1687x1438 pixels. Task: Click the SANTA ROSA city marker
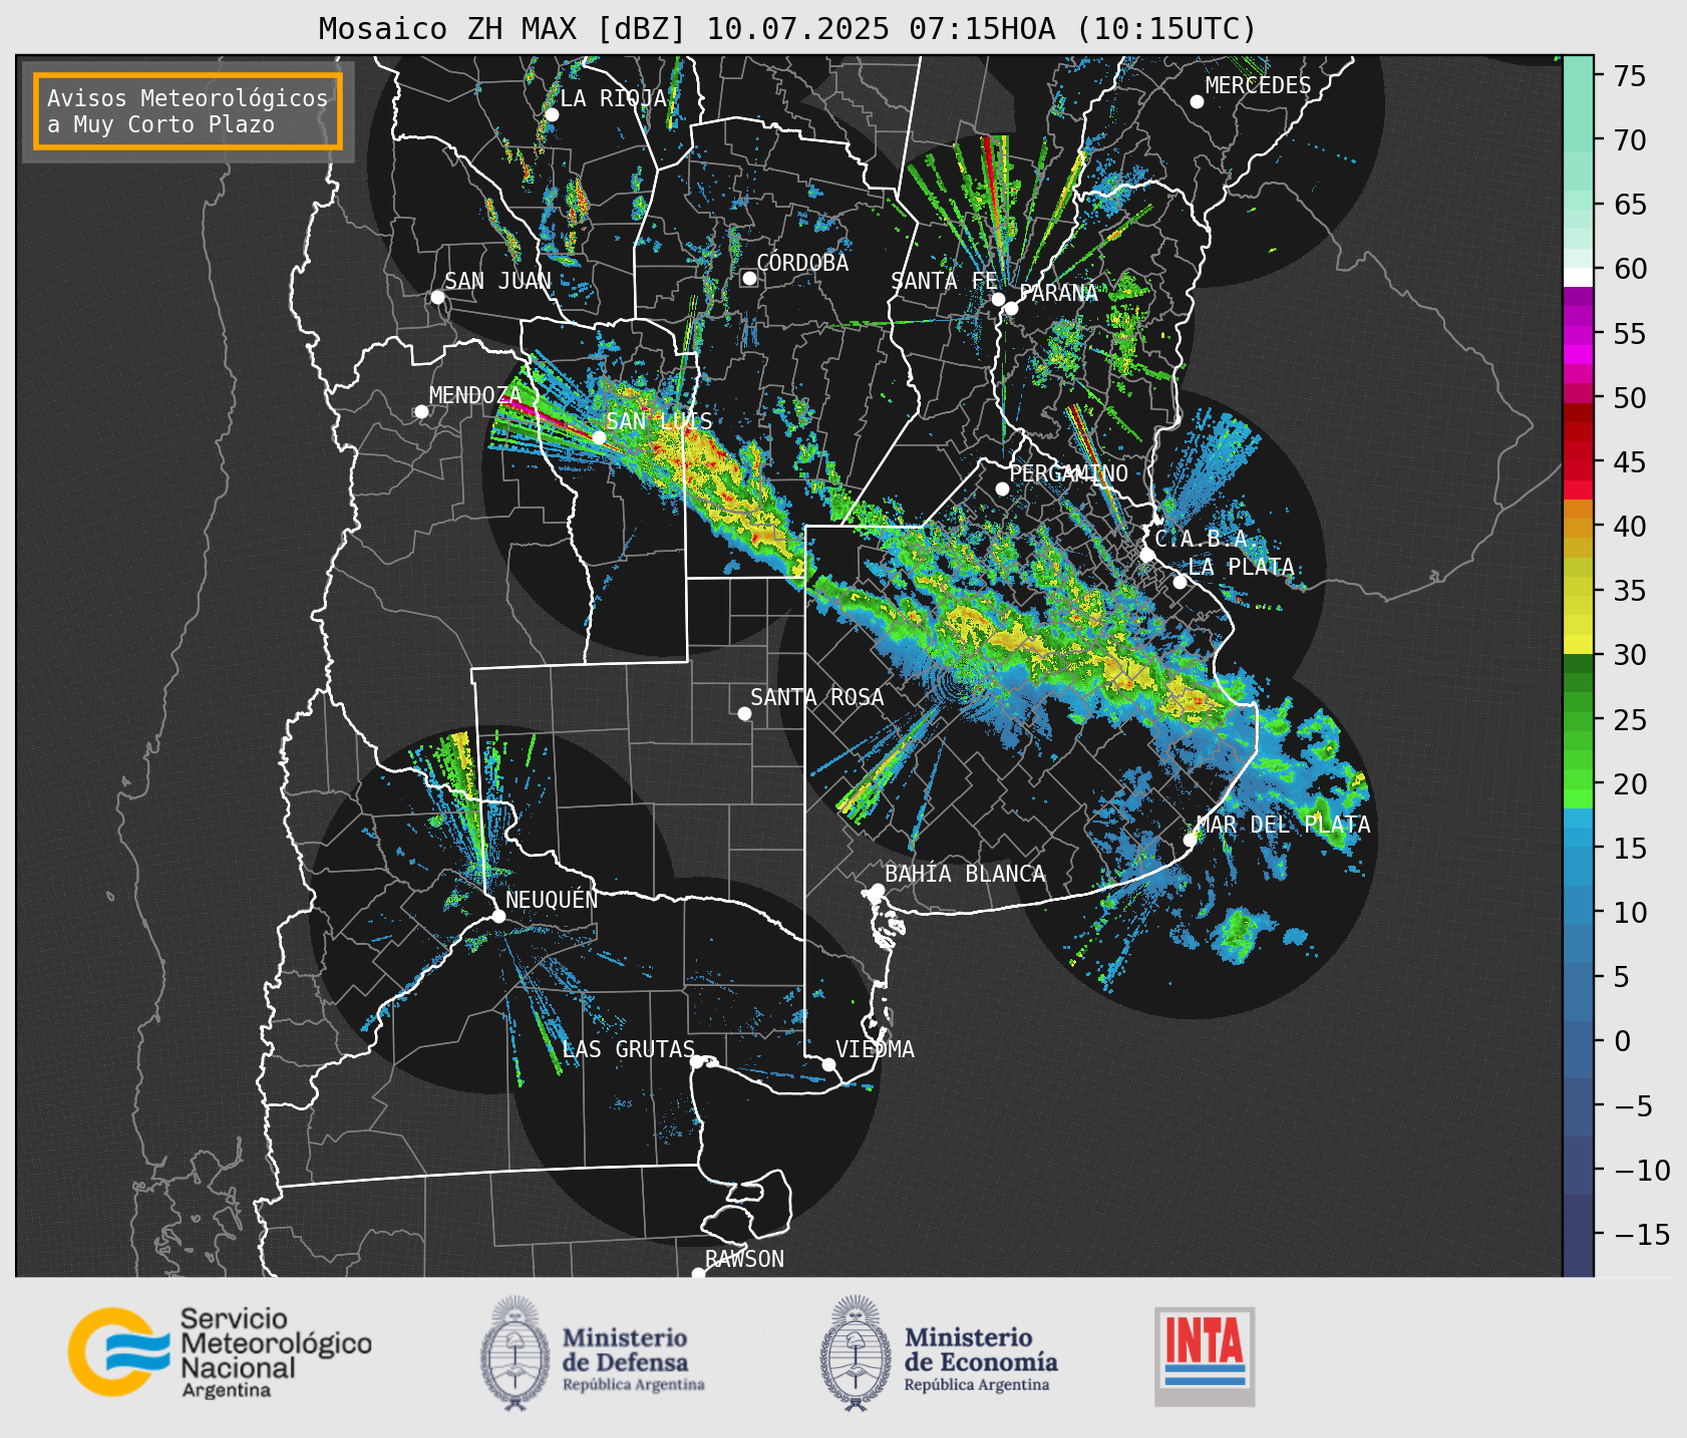[x=744, y=713]
